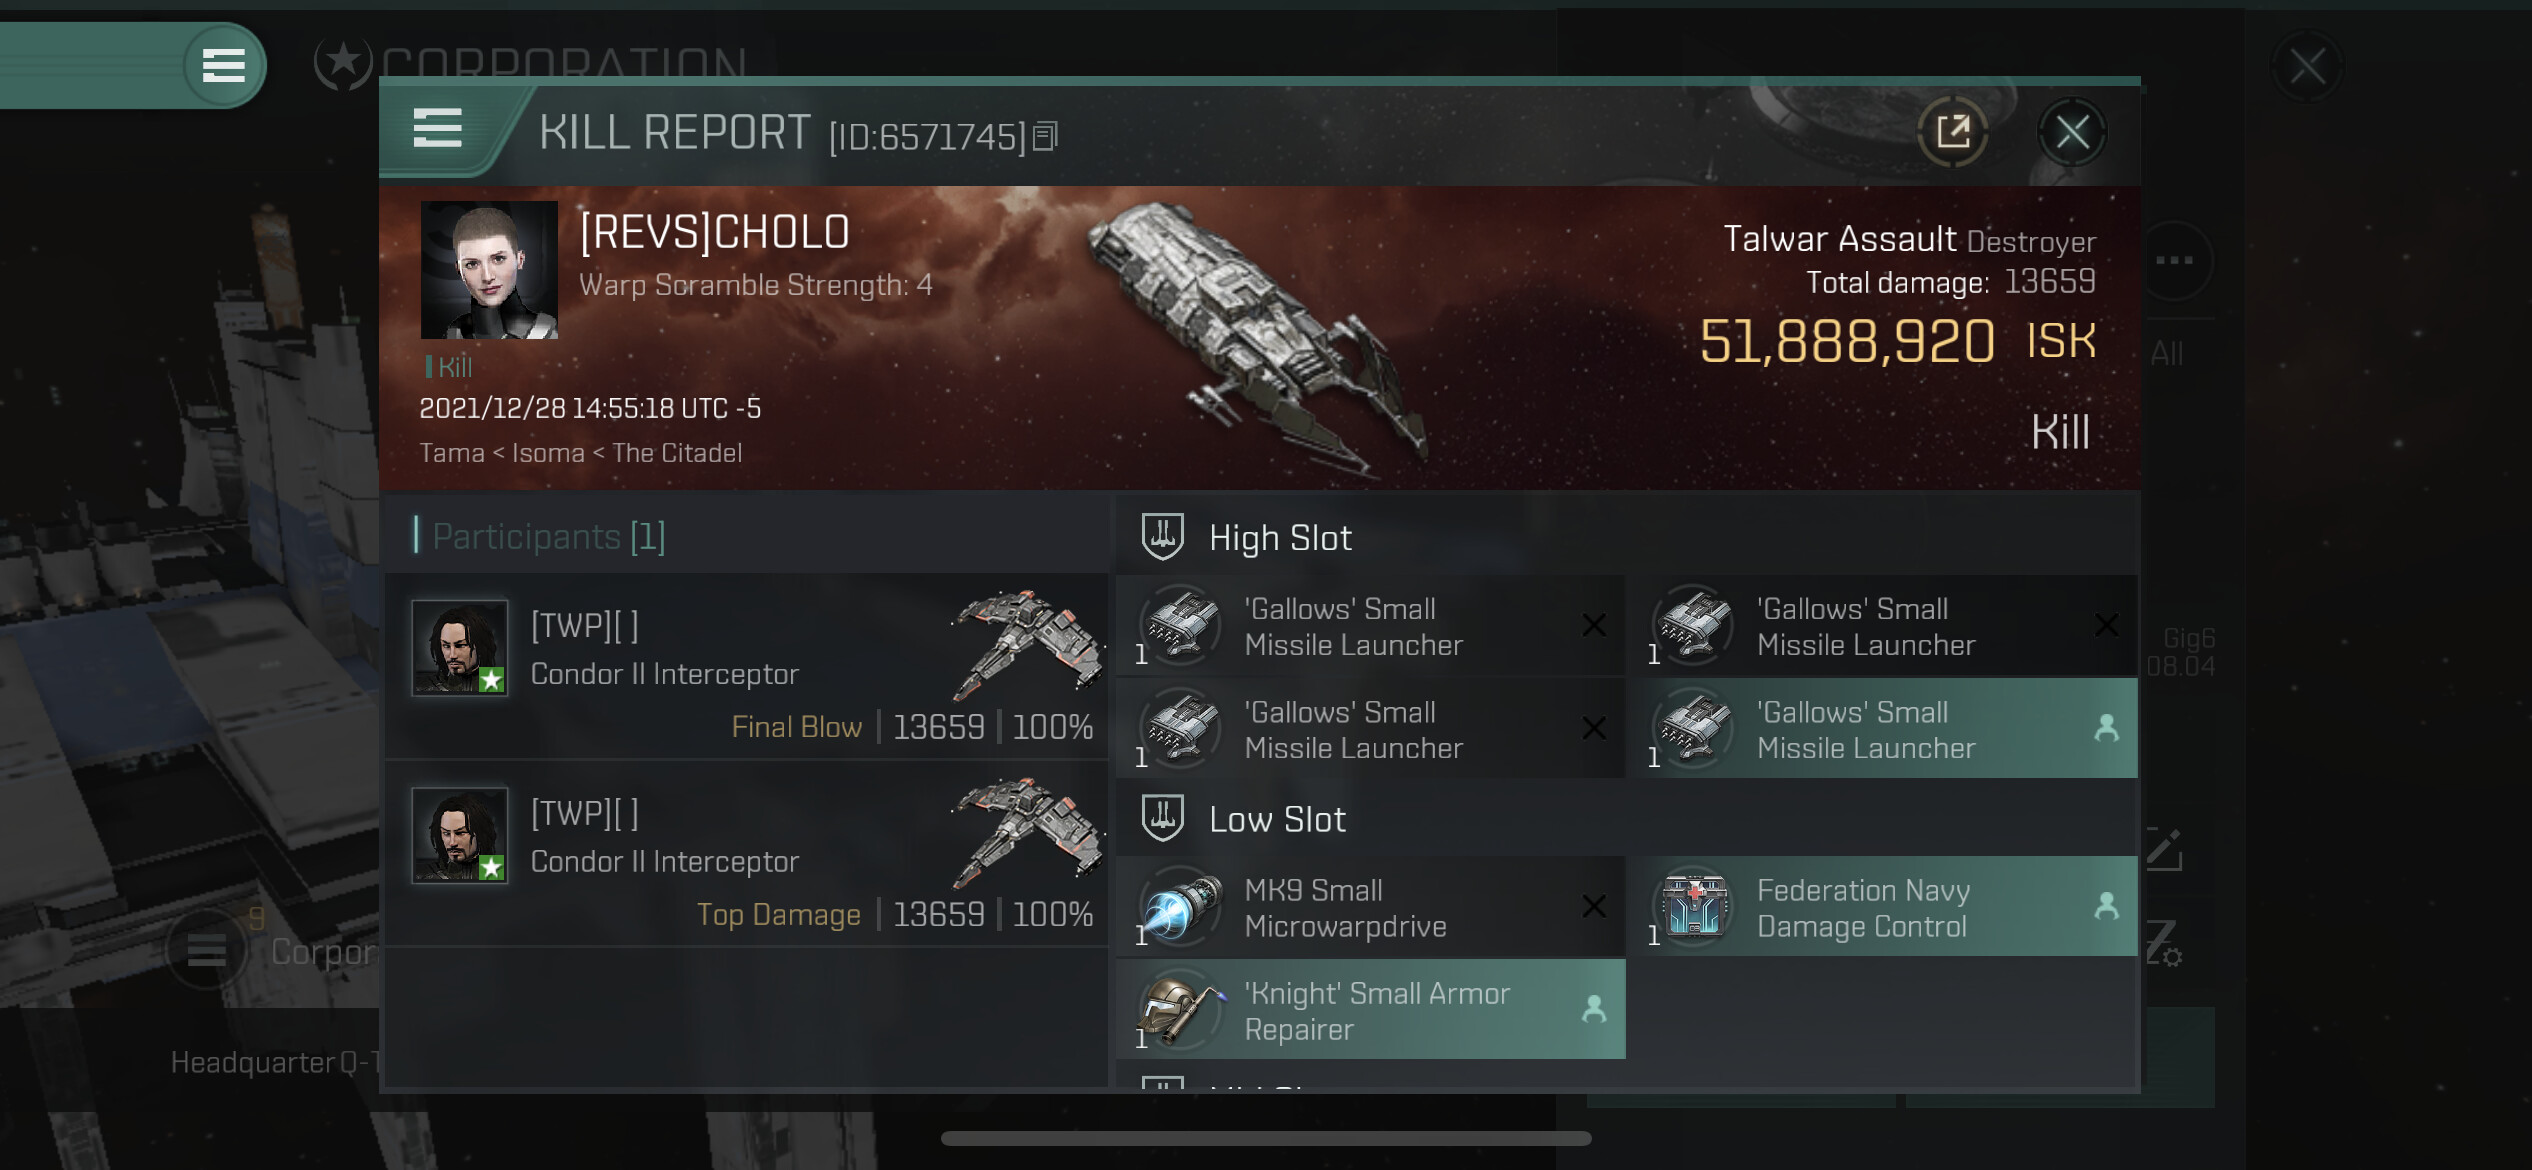Screen dimensions: 2532x1170
Task: Open the MK9 Small Microwarpdrive item
Action: [x=1370, y=907]
